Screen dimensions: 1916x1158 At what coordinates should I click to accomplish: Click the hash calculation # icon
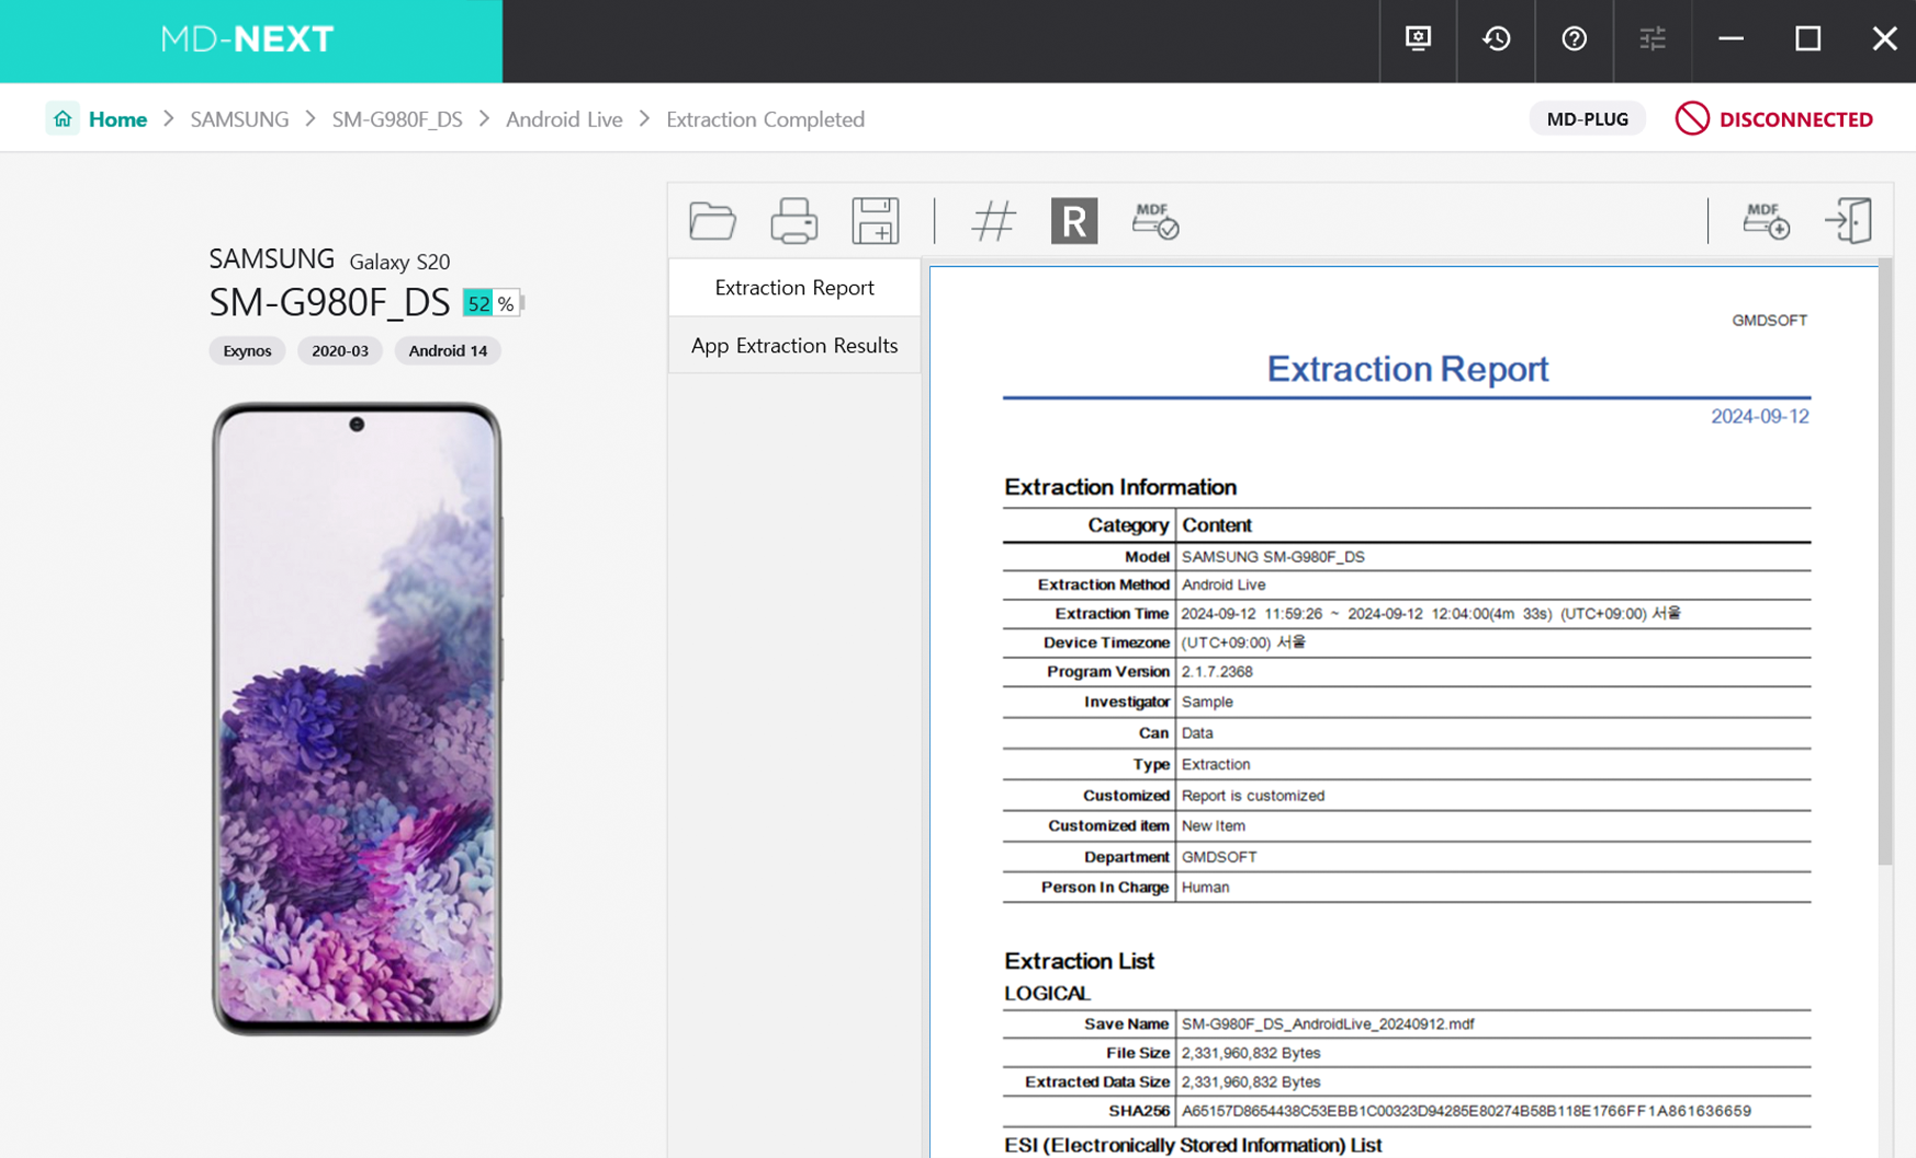point(993,220)
